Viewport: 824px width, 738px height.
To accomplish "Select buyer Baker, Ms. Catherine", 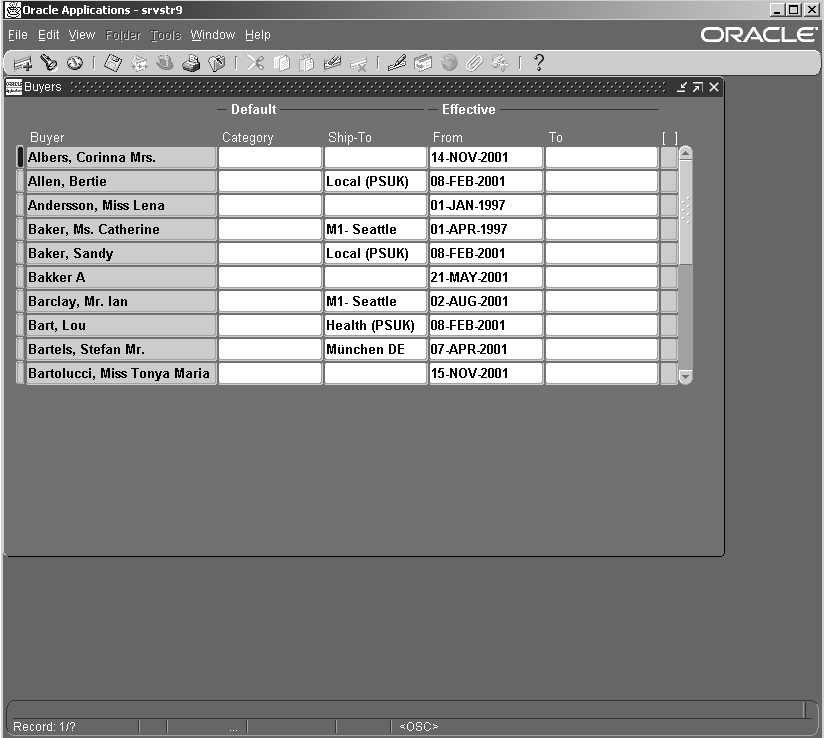I will (x=121, y=229).
